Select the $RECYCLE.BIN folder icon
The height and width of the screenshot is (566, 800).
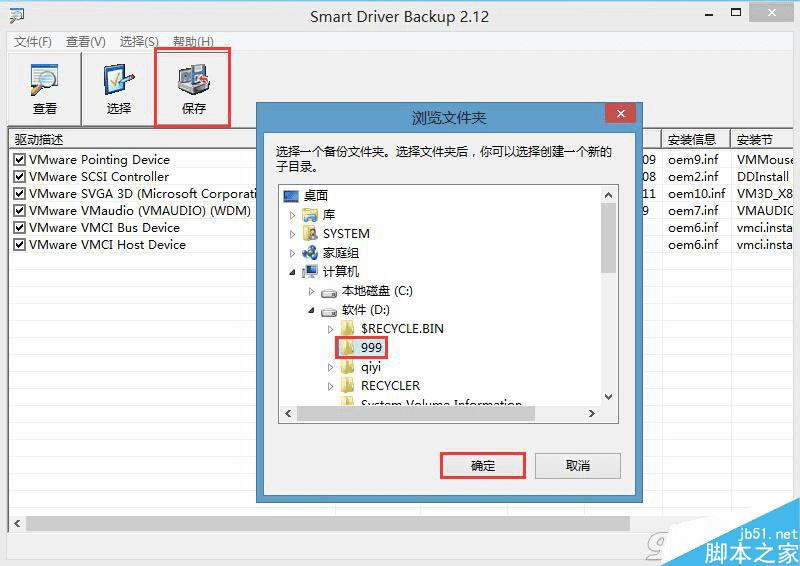[x=347, y=328]
